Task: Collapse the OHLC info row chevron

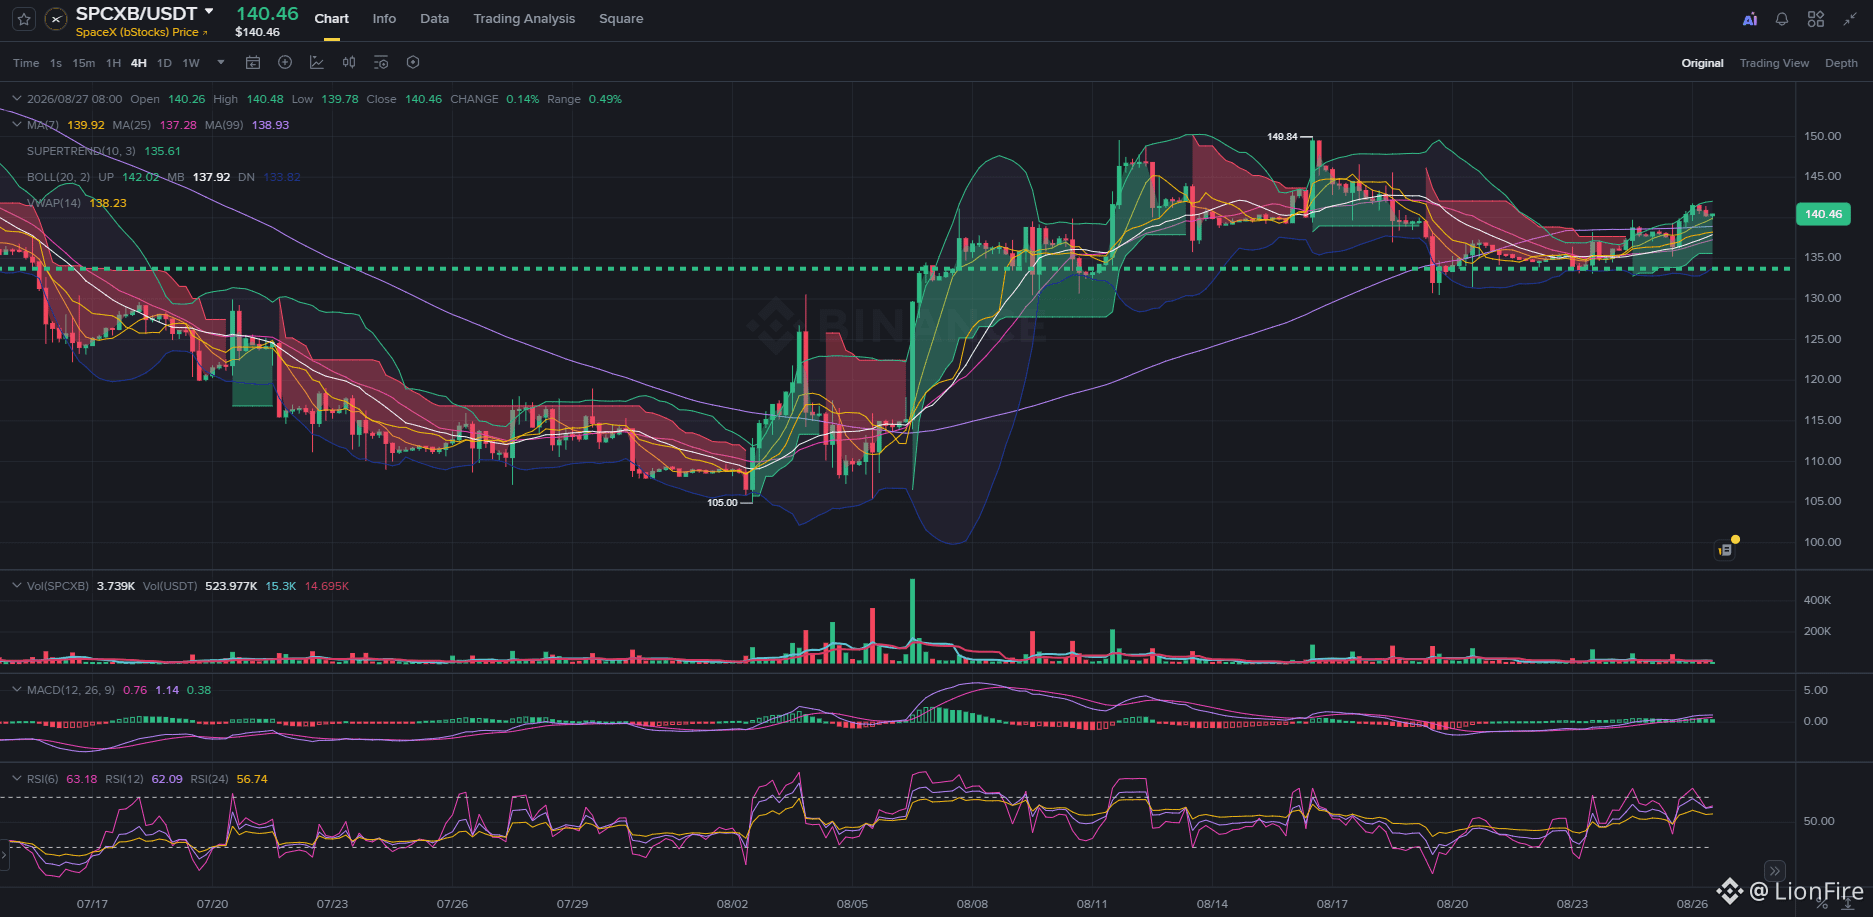Action: coord(16,99)
